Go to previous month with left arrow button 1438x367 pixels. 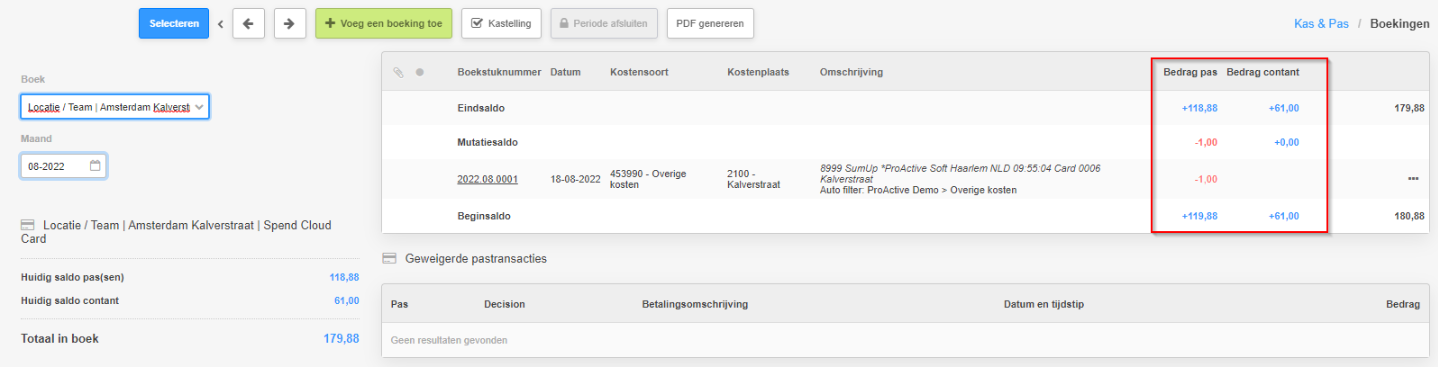tap(248, 23)
